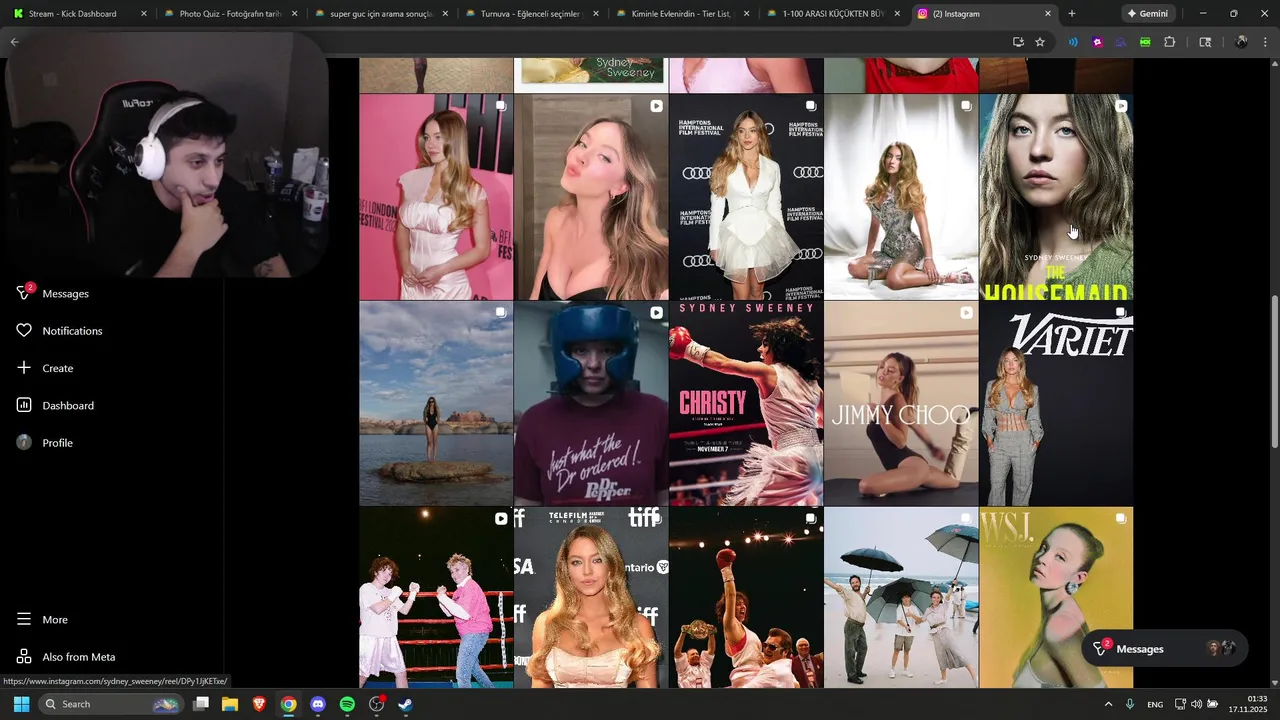Open File Explorer from the taskbar
Viewport: 1280px width, 720px height.
click(x=230, y=704)
